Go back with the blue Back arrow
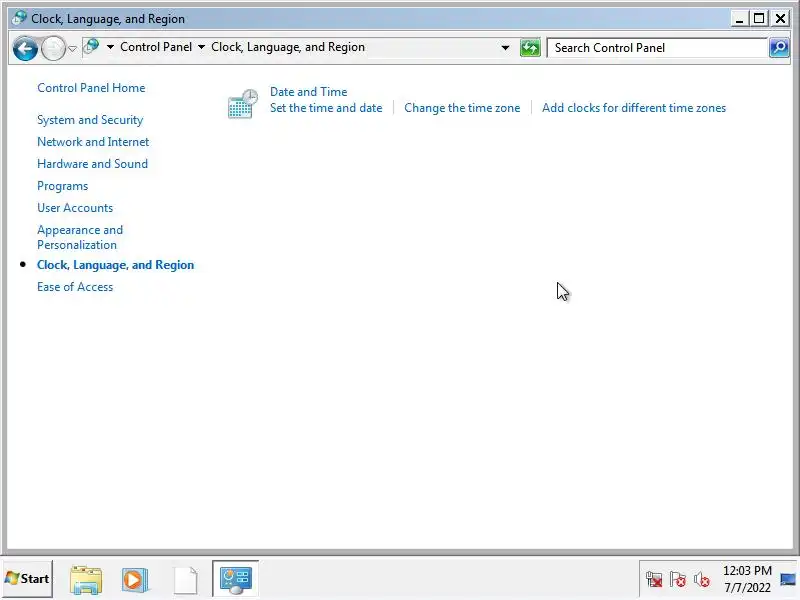 pyautogui.click(x=25, y=49)
